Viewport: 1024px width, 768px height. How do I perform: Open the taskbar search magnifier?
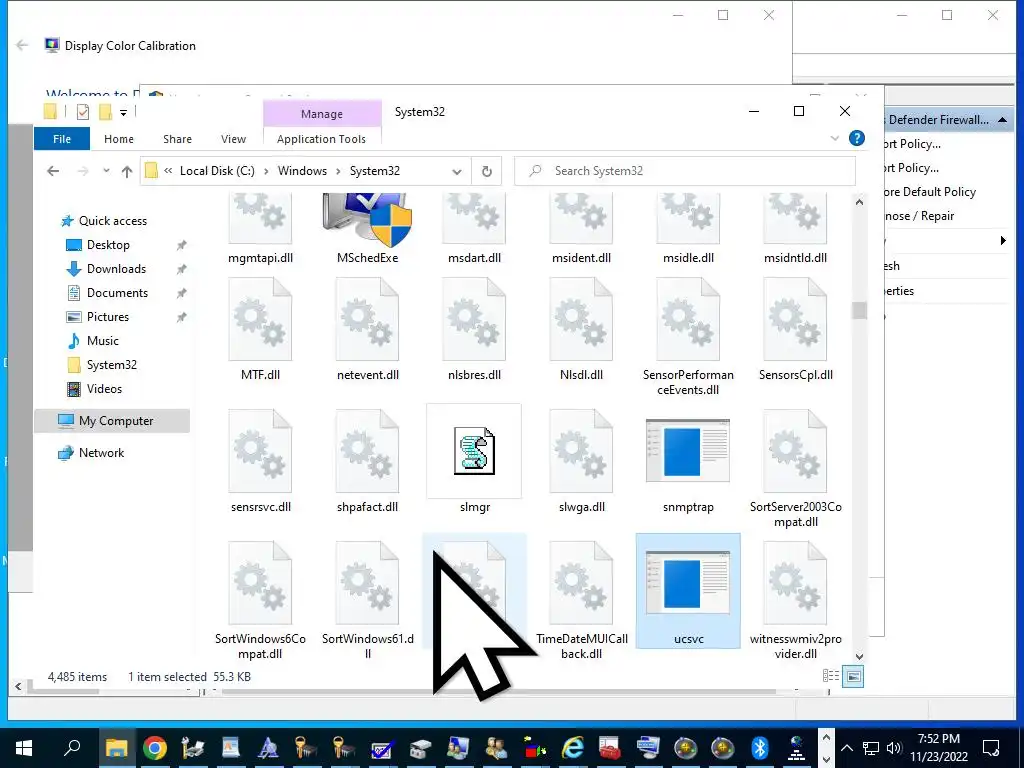click(x=72, y=748)
